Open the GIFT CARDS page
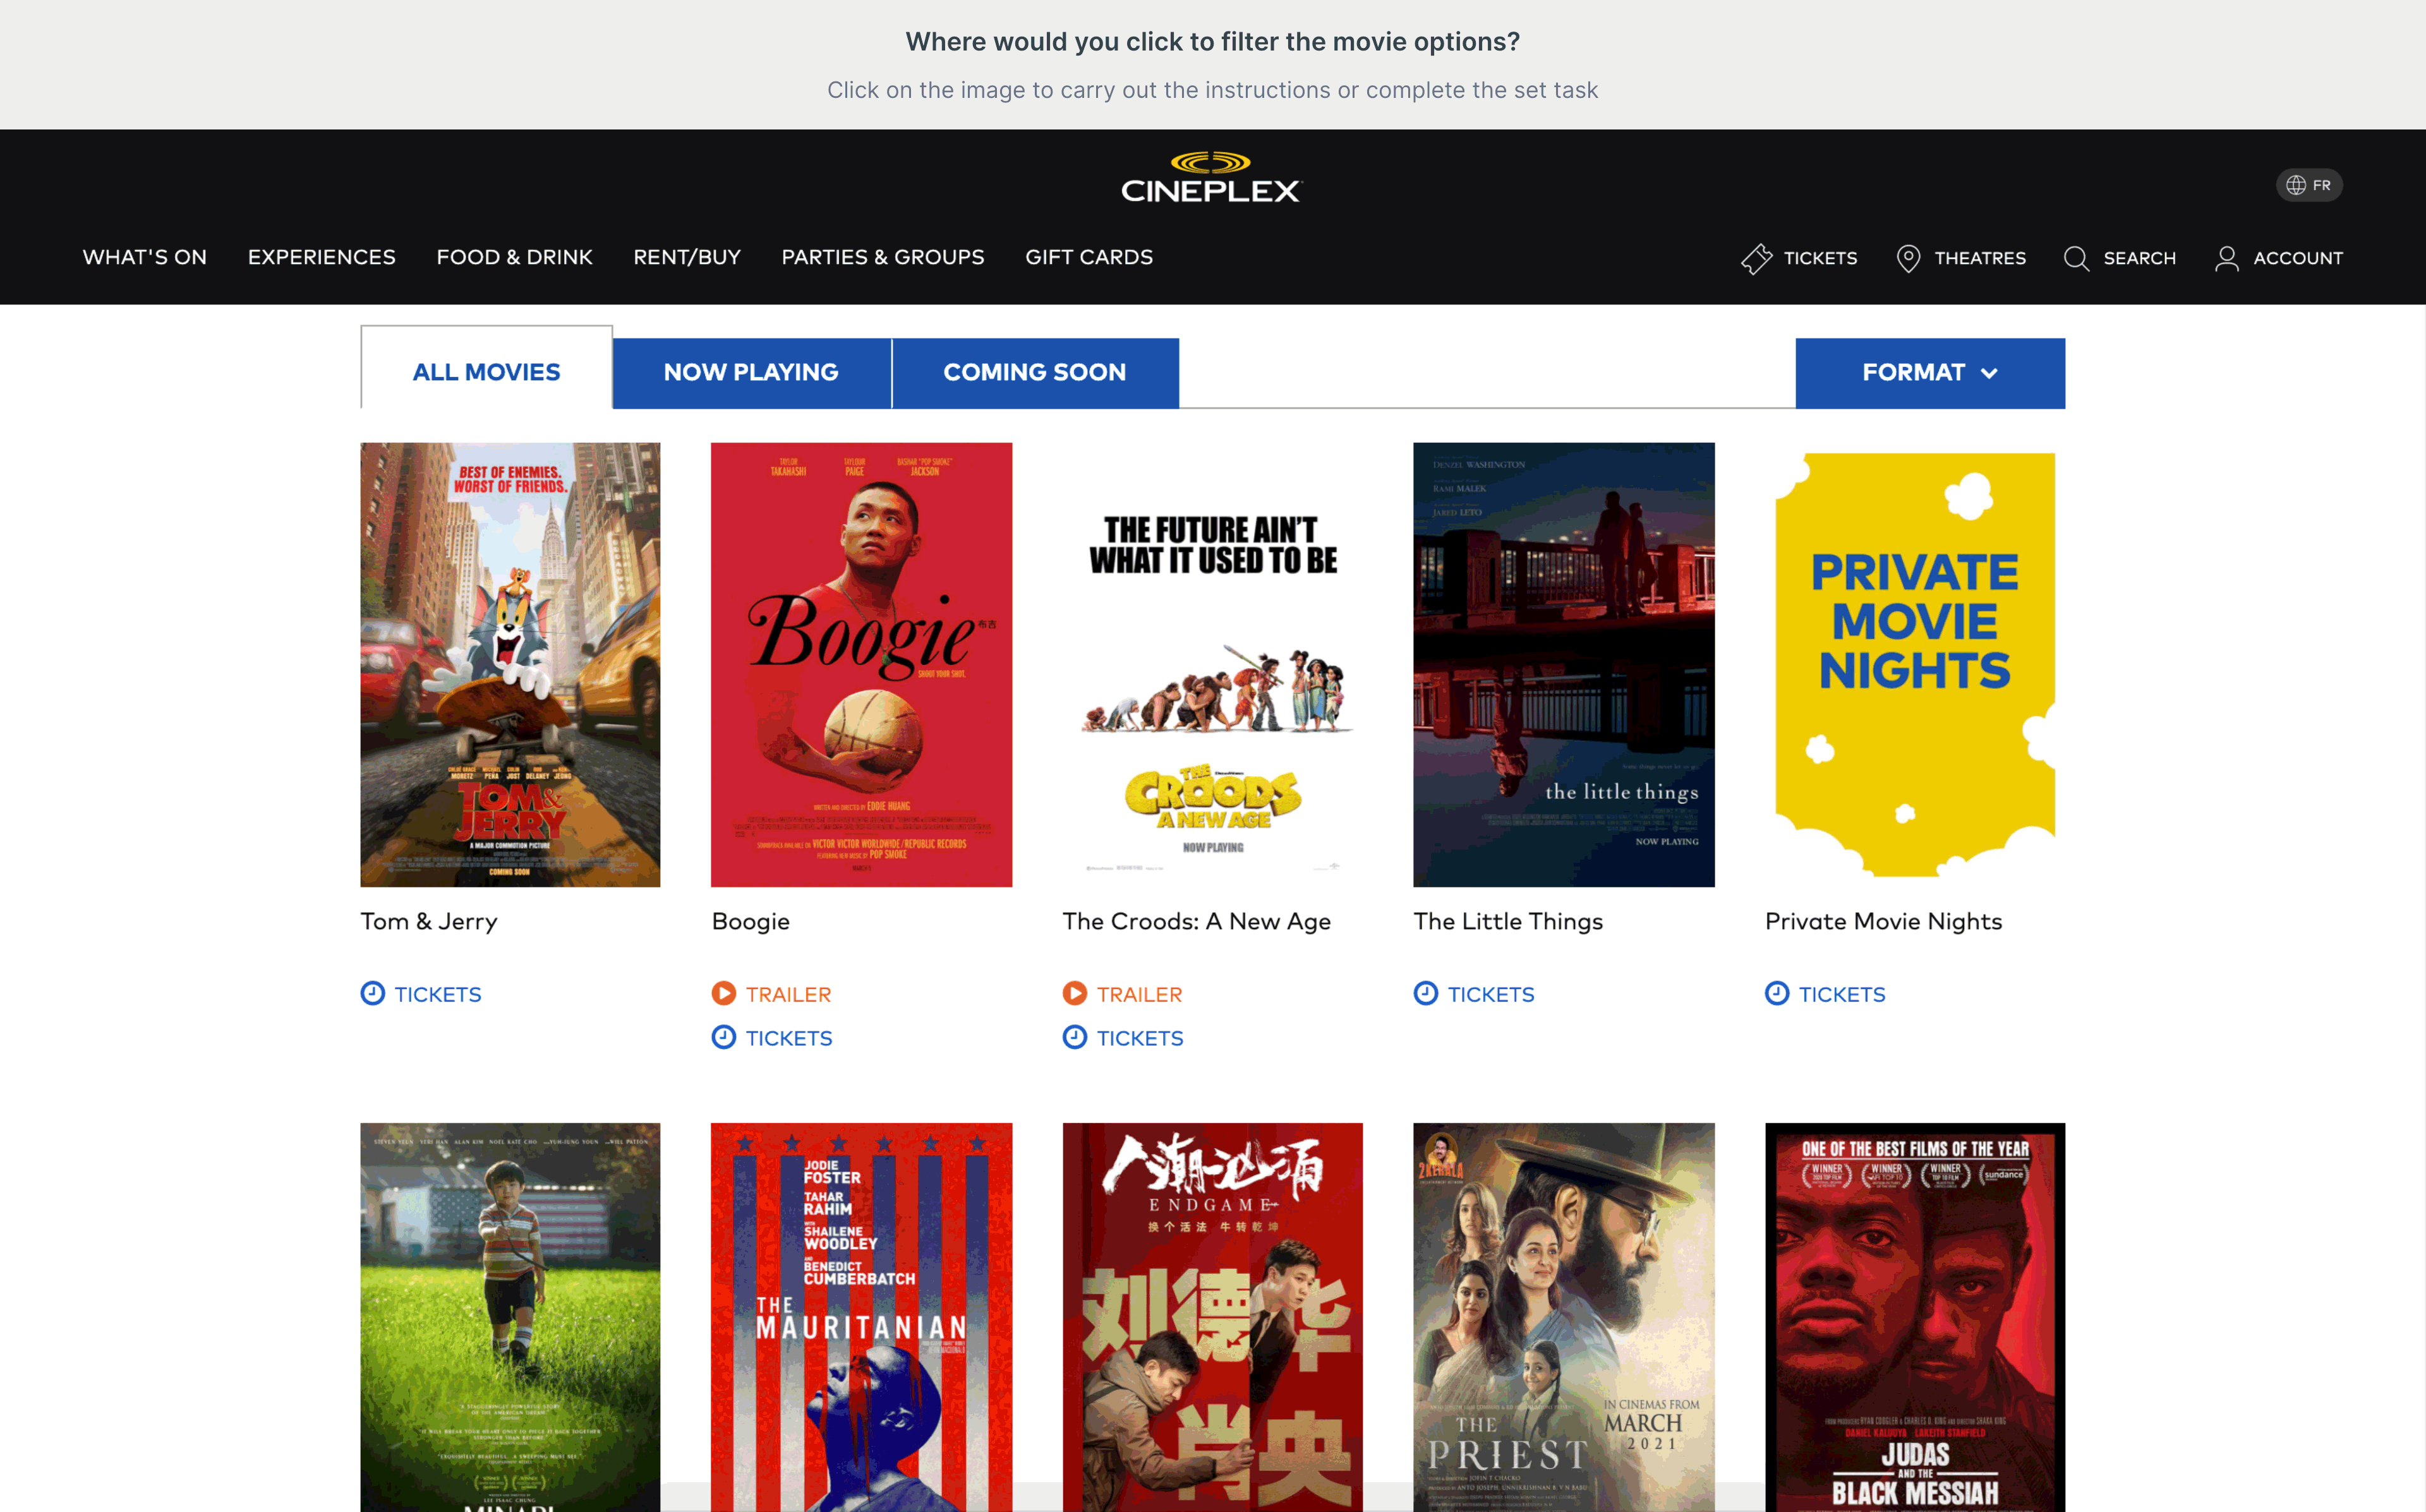 (x=1088, y=257)
